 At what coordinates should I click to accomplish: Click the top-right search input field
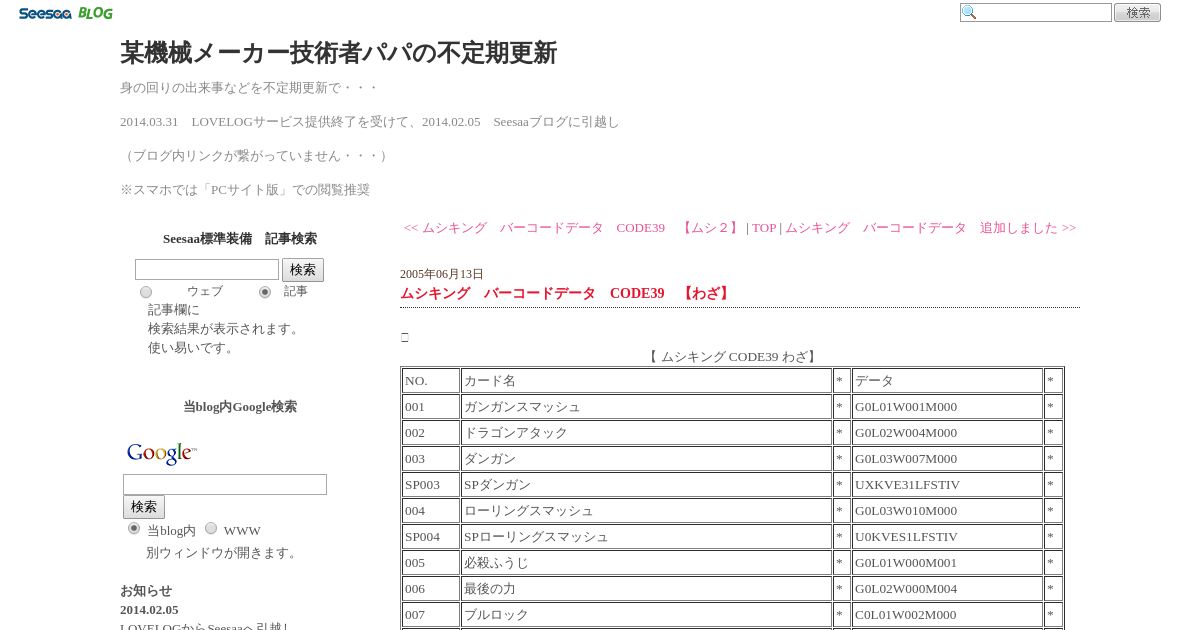coord(1036,13)
